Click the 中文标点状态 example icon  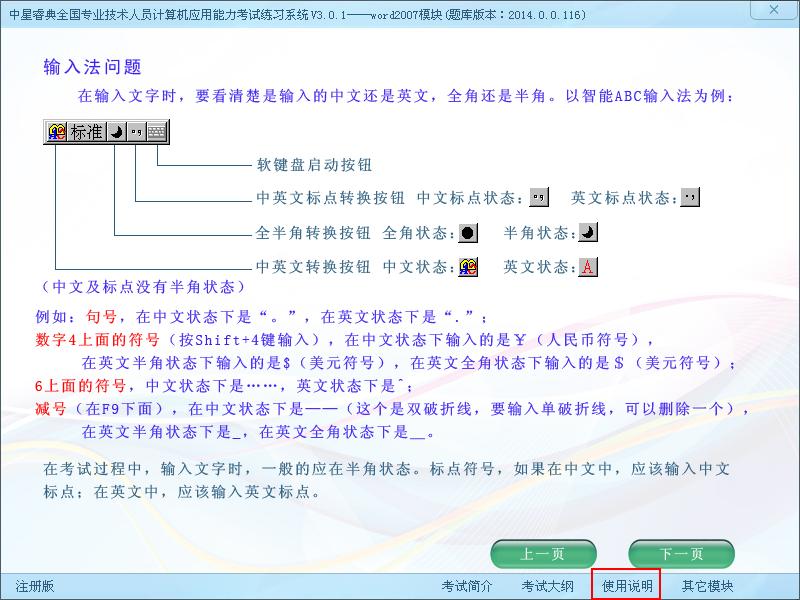point(539,198)
